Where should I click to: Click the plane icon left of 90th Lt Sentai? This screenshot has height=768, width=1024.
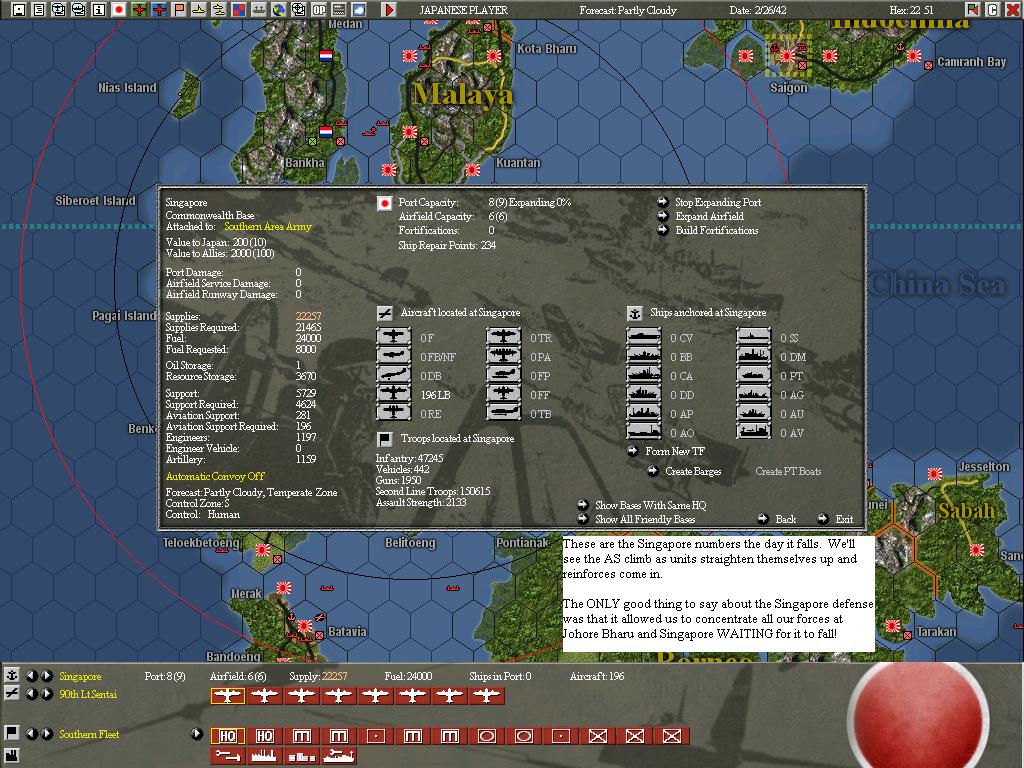[x=12, y=694]
